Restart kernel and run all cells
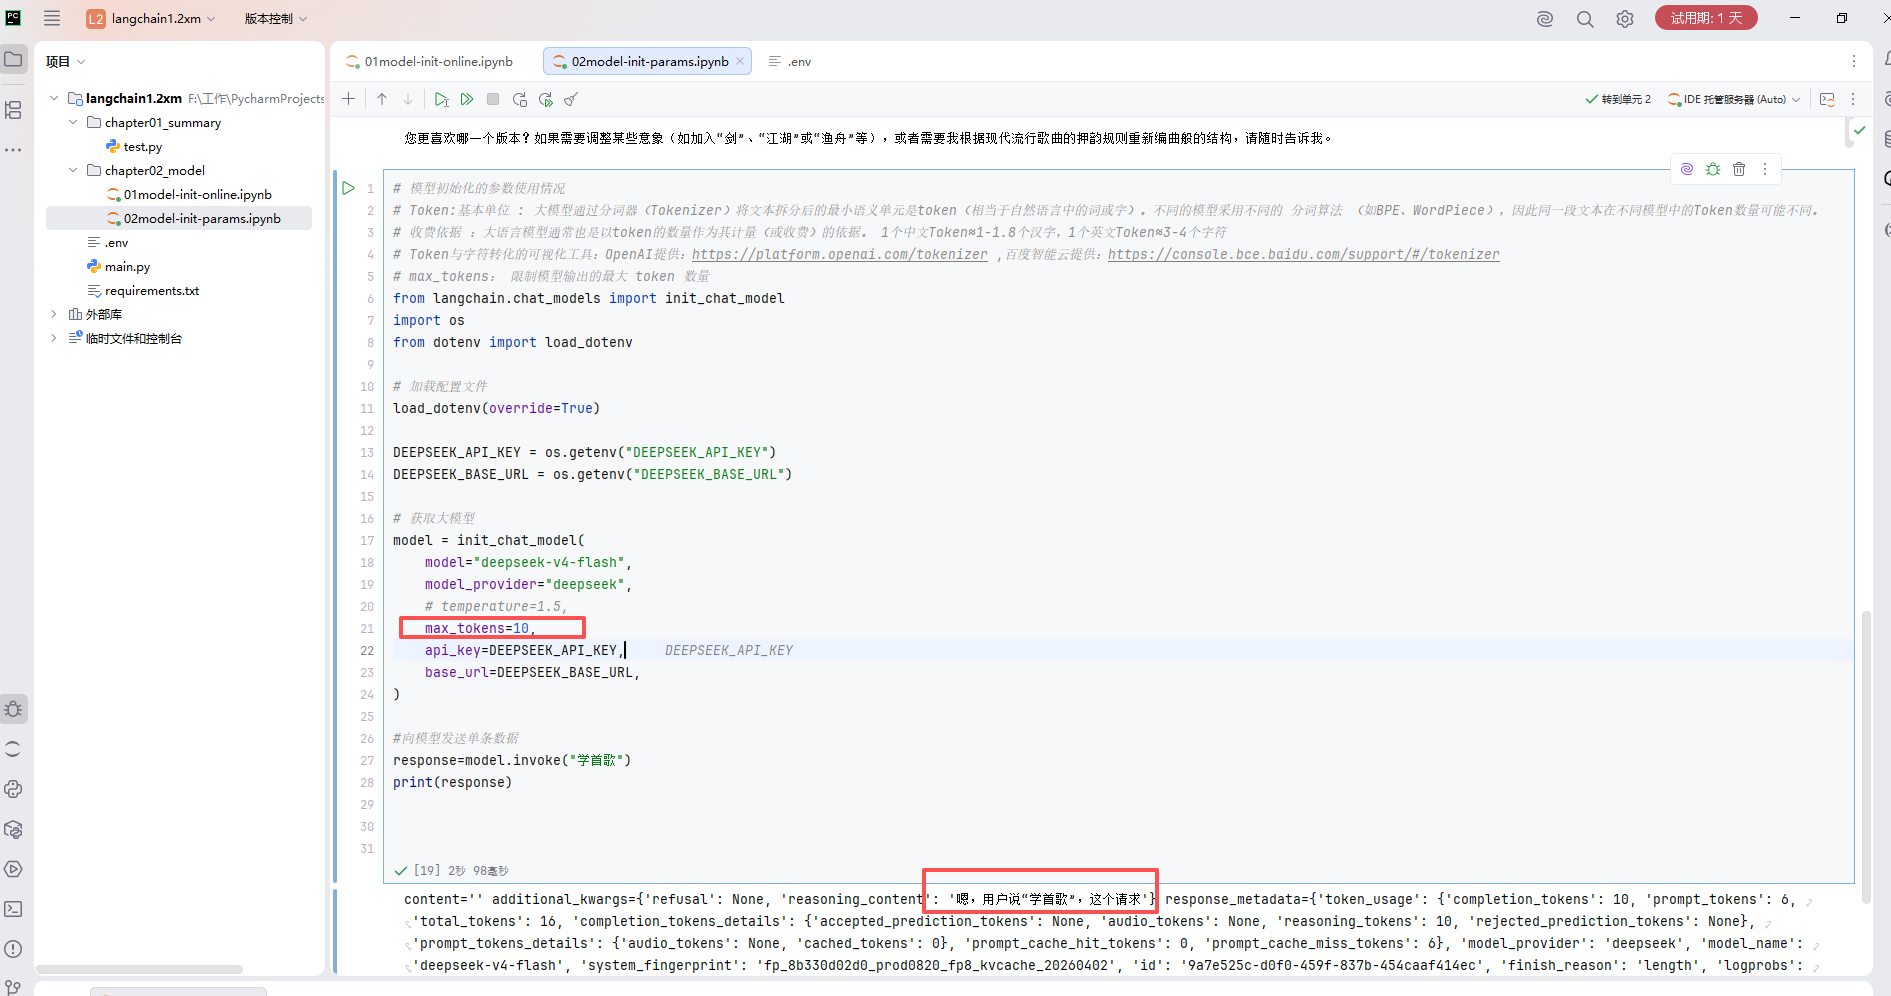Screen dimensions: 1891x996 click(545, 99)
